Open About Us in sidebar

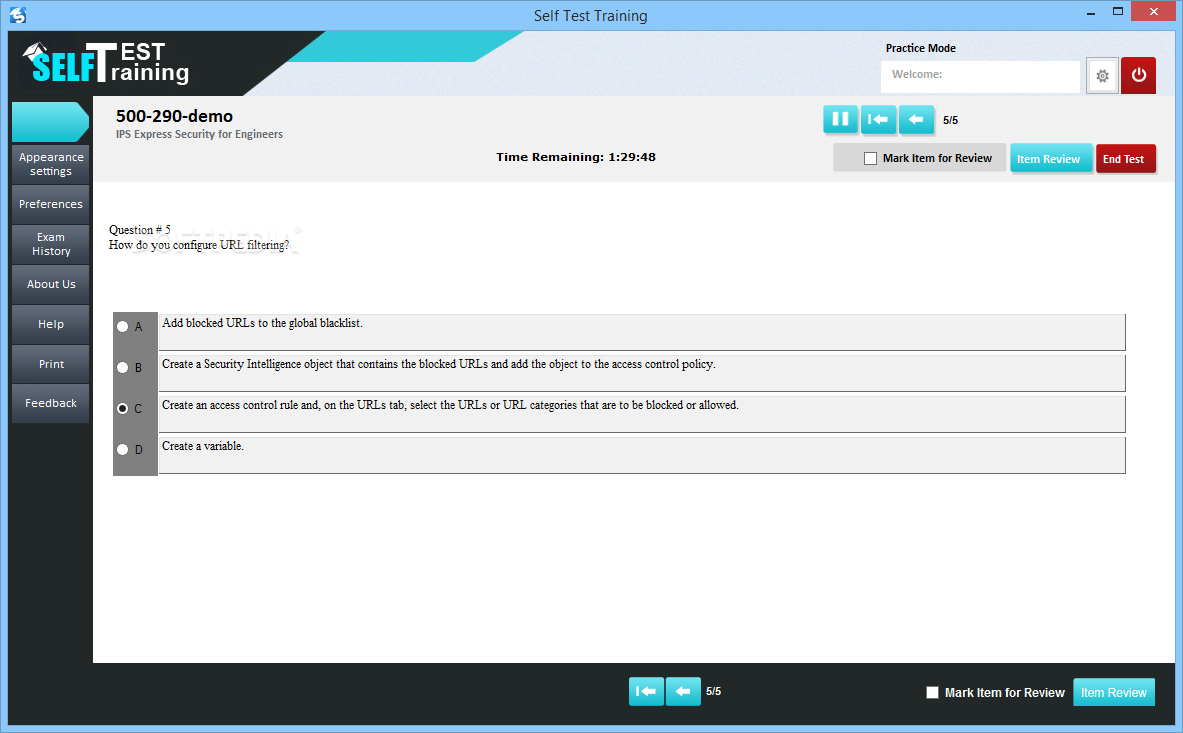coord(51,284)
